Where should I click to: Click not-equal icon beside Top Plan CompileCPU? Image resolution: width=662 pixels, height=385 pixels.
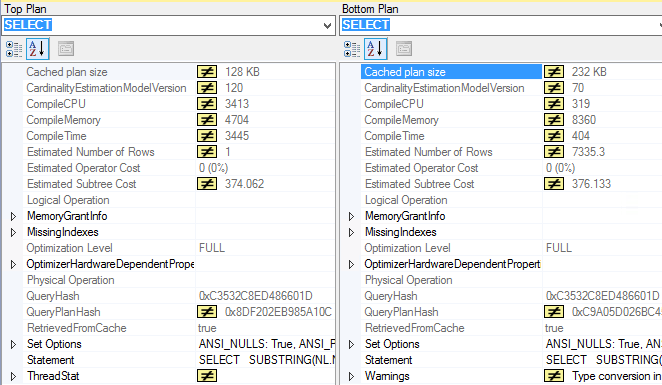pyautogui.click(x=207, y=104)
